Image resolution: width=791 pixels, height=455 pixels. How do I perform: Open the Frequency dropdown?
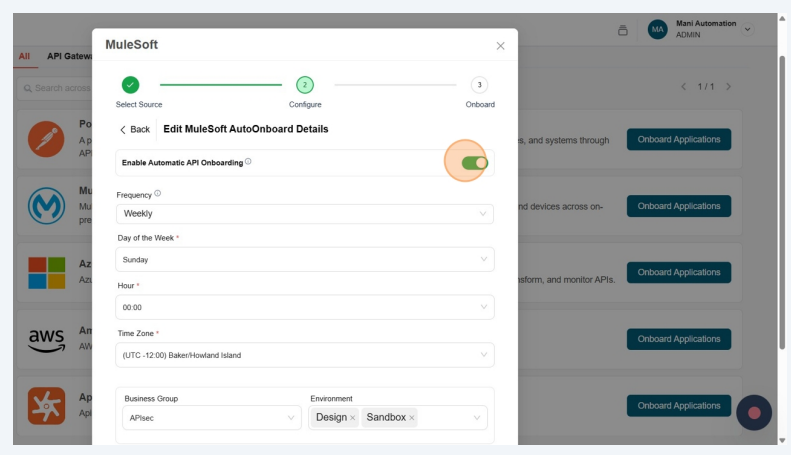304,214
